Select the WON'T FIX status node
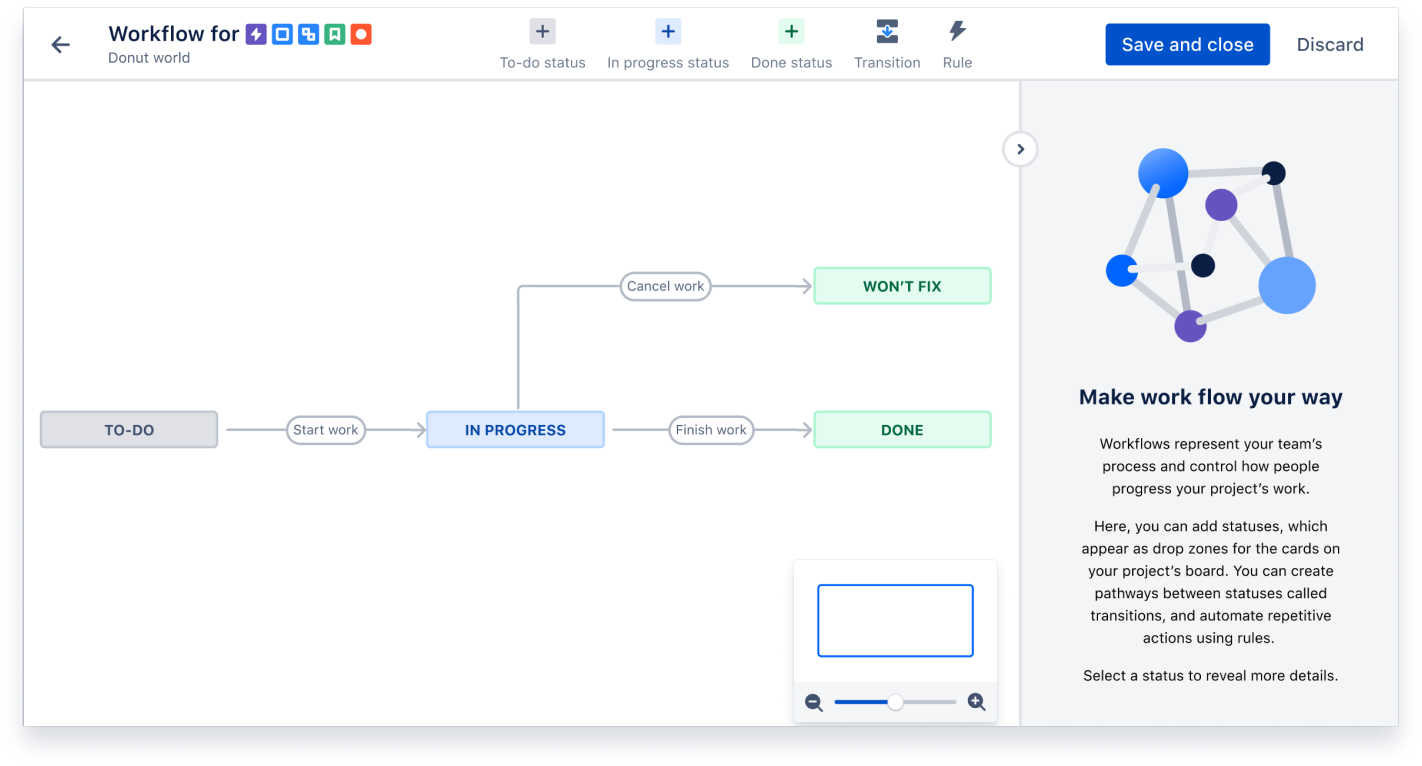 pos(901,285)
